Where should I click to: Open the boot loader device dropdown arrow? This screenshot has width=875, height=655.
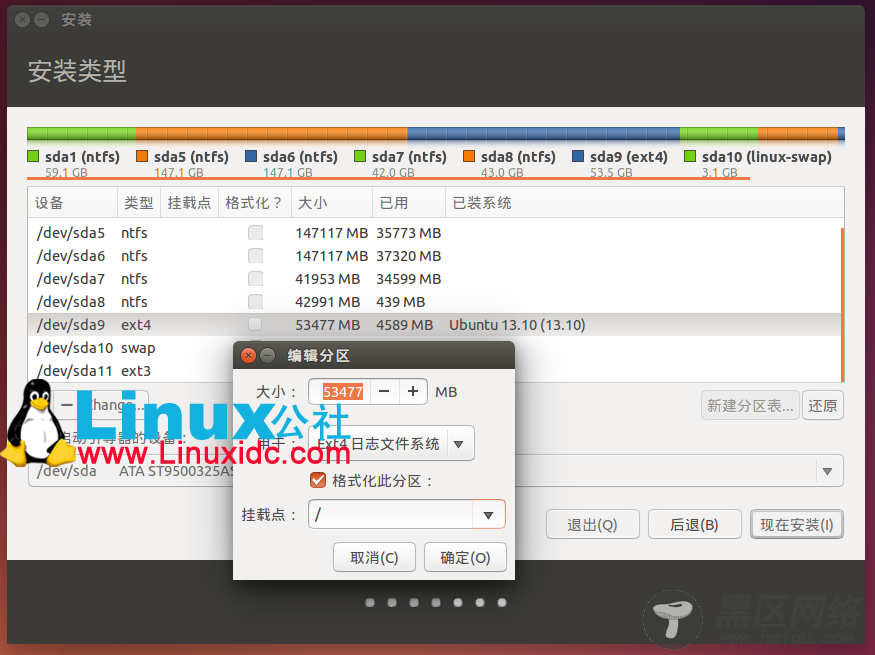pyautogui.click(x=828, y=471)
